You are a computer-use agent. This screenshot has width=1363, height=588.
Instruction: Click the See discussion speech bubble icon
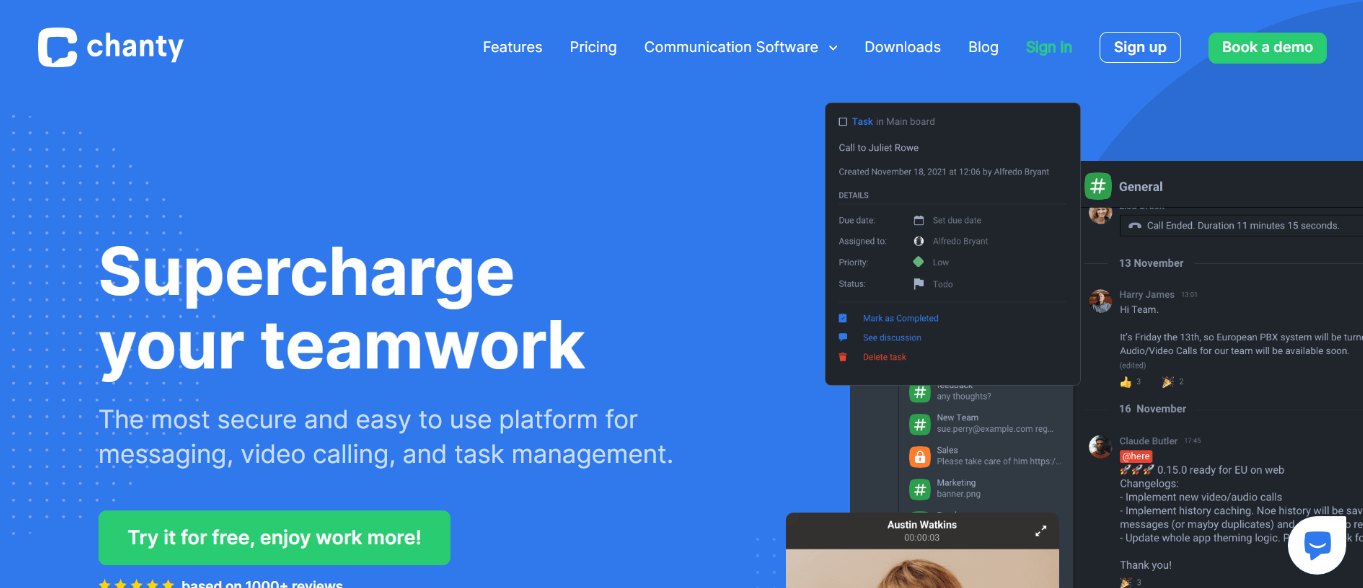(x=843, y=338)
